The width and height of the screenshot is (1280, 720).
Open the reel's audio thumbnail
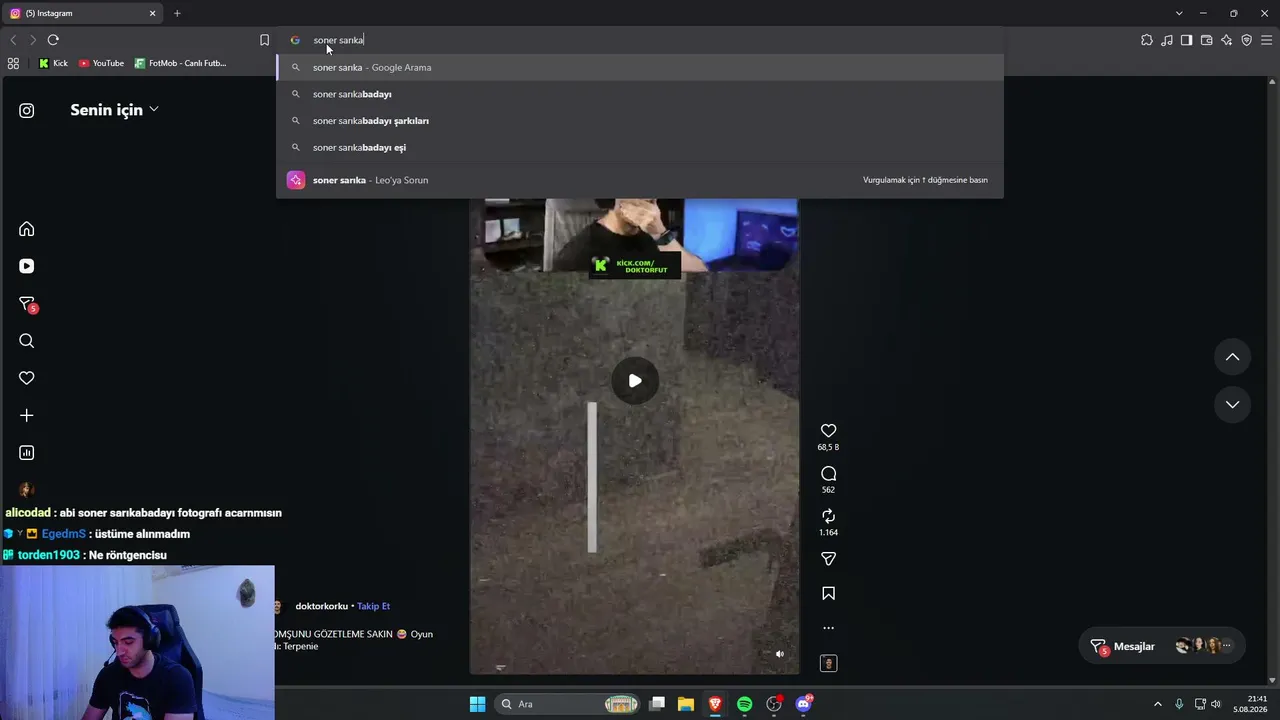click(828, 663)
